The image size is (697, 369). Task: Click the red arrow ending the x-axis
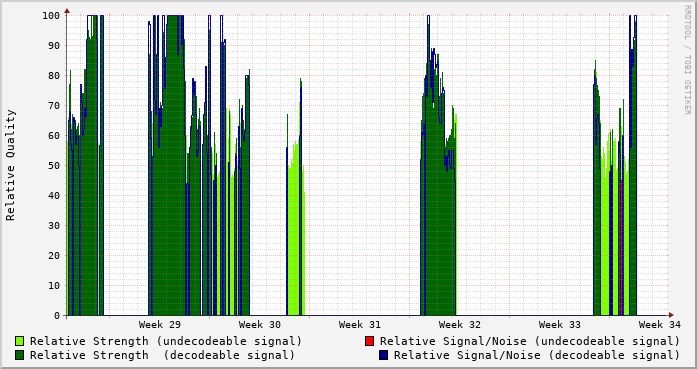(671, 315)
